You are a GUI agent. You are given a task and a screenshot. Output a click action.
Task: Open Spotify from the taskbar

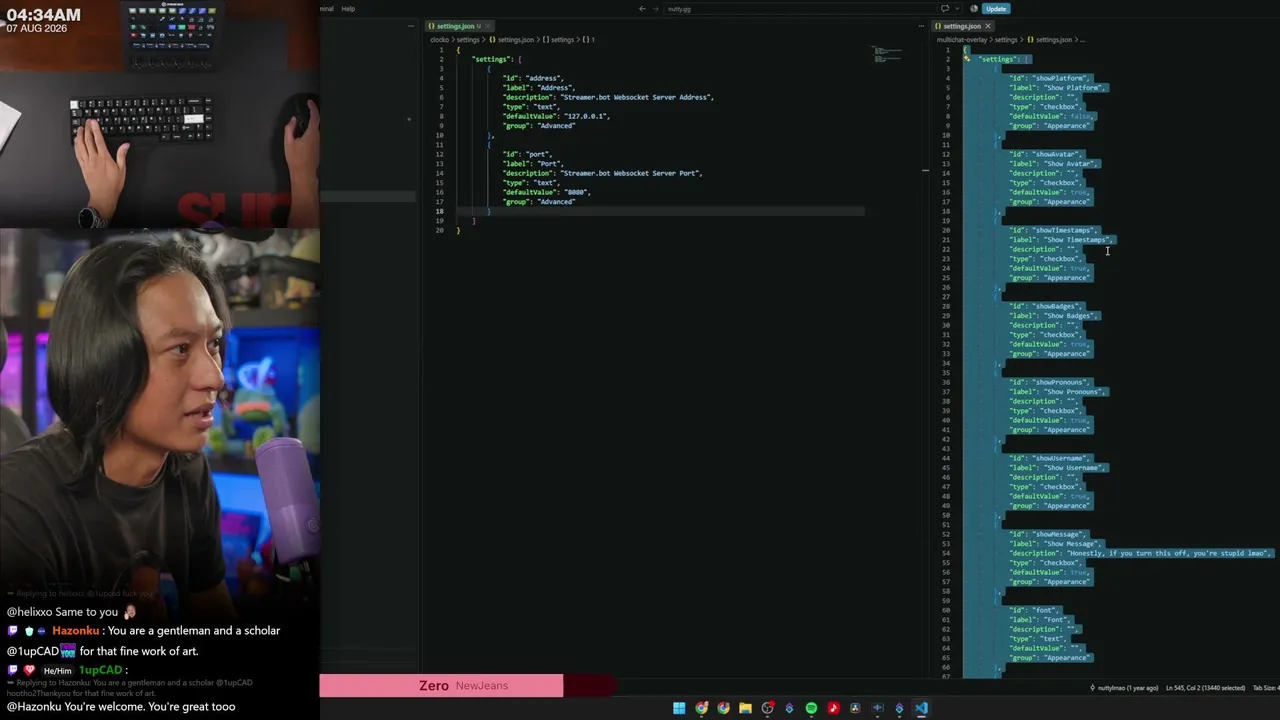811,708
